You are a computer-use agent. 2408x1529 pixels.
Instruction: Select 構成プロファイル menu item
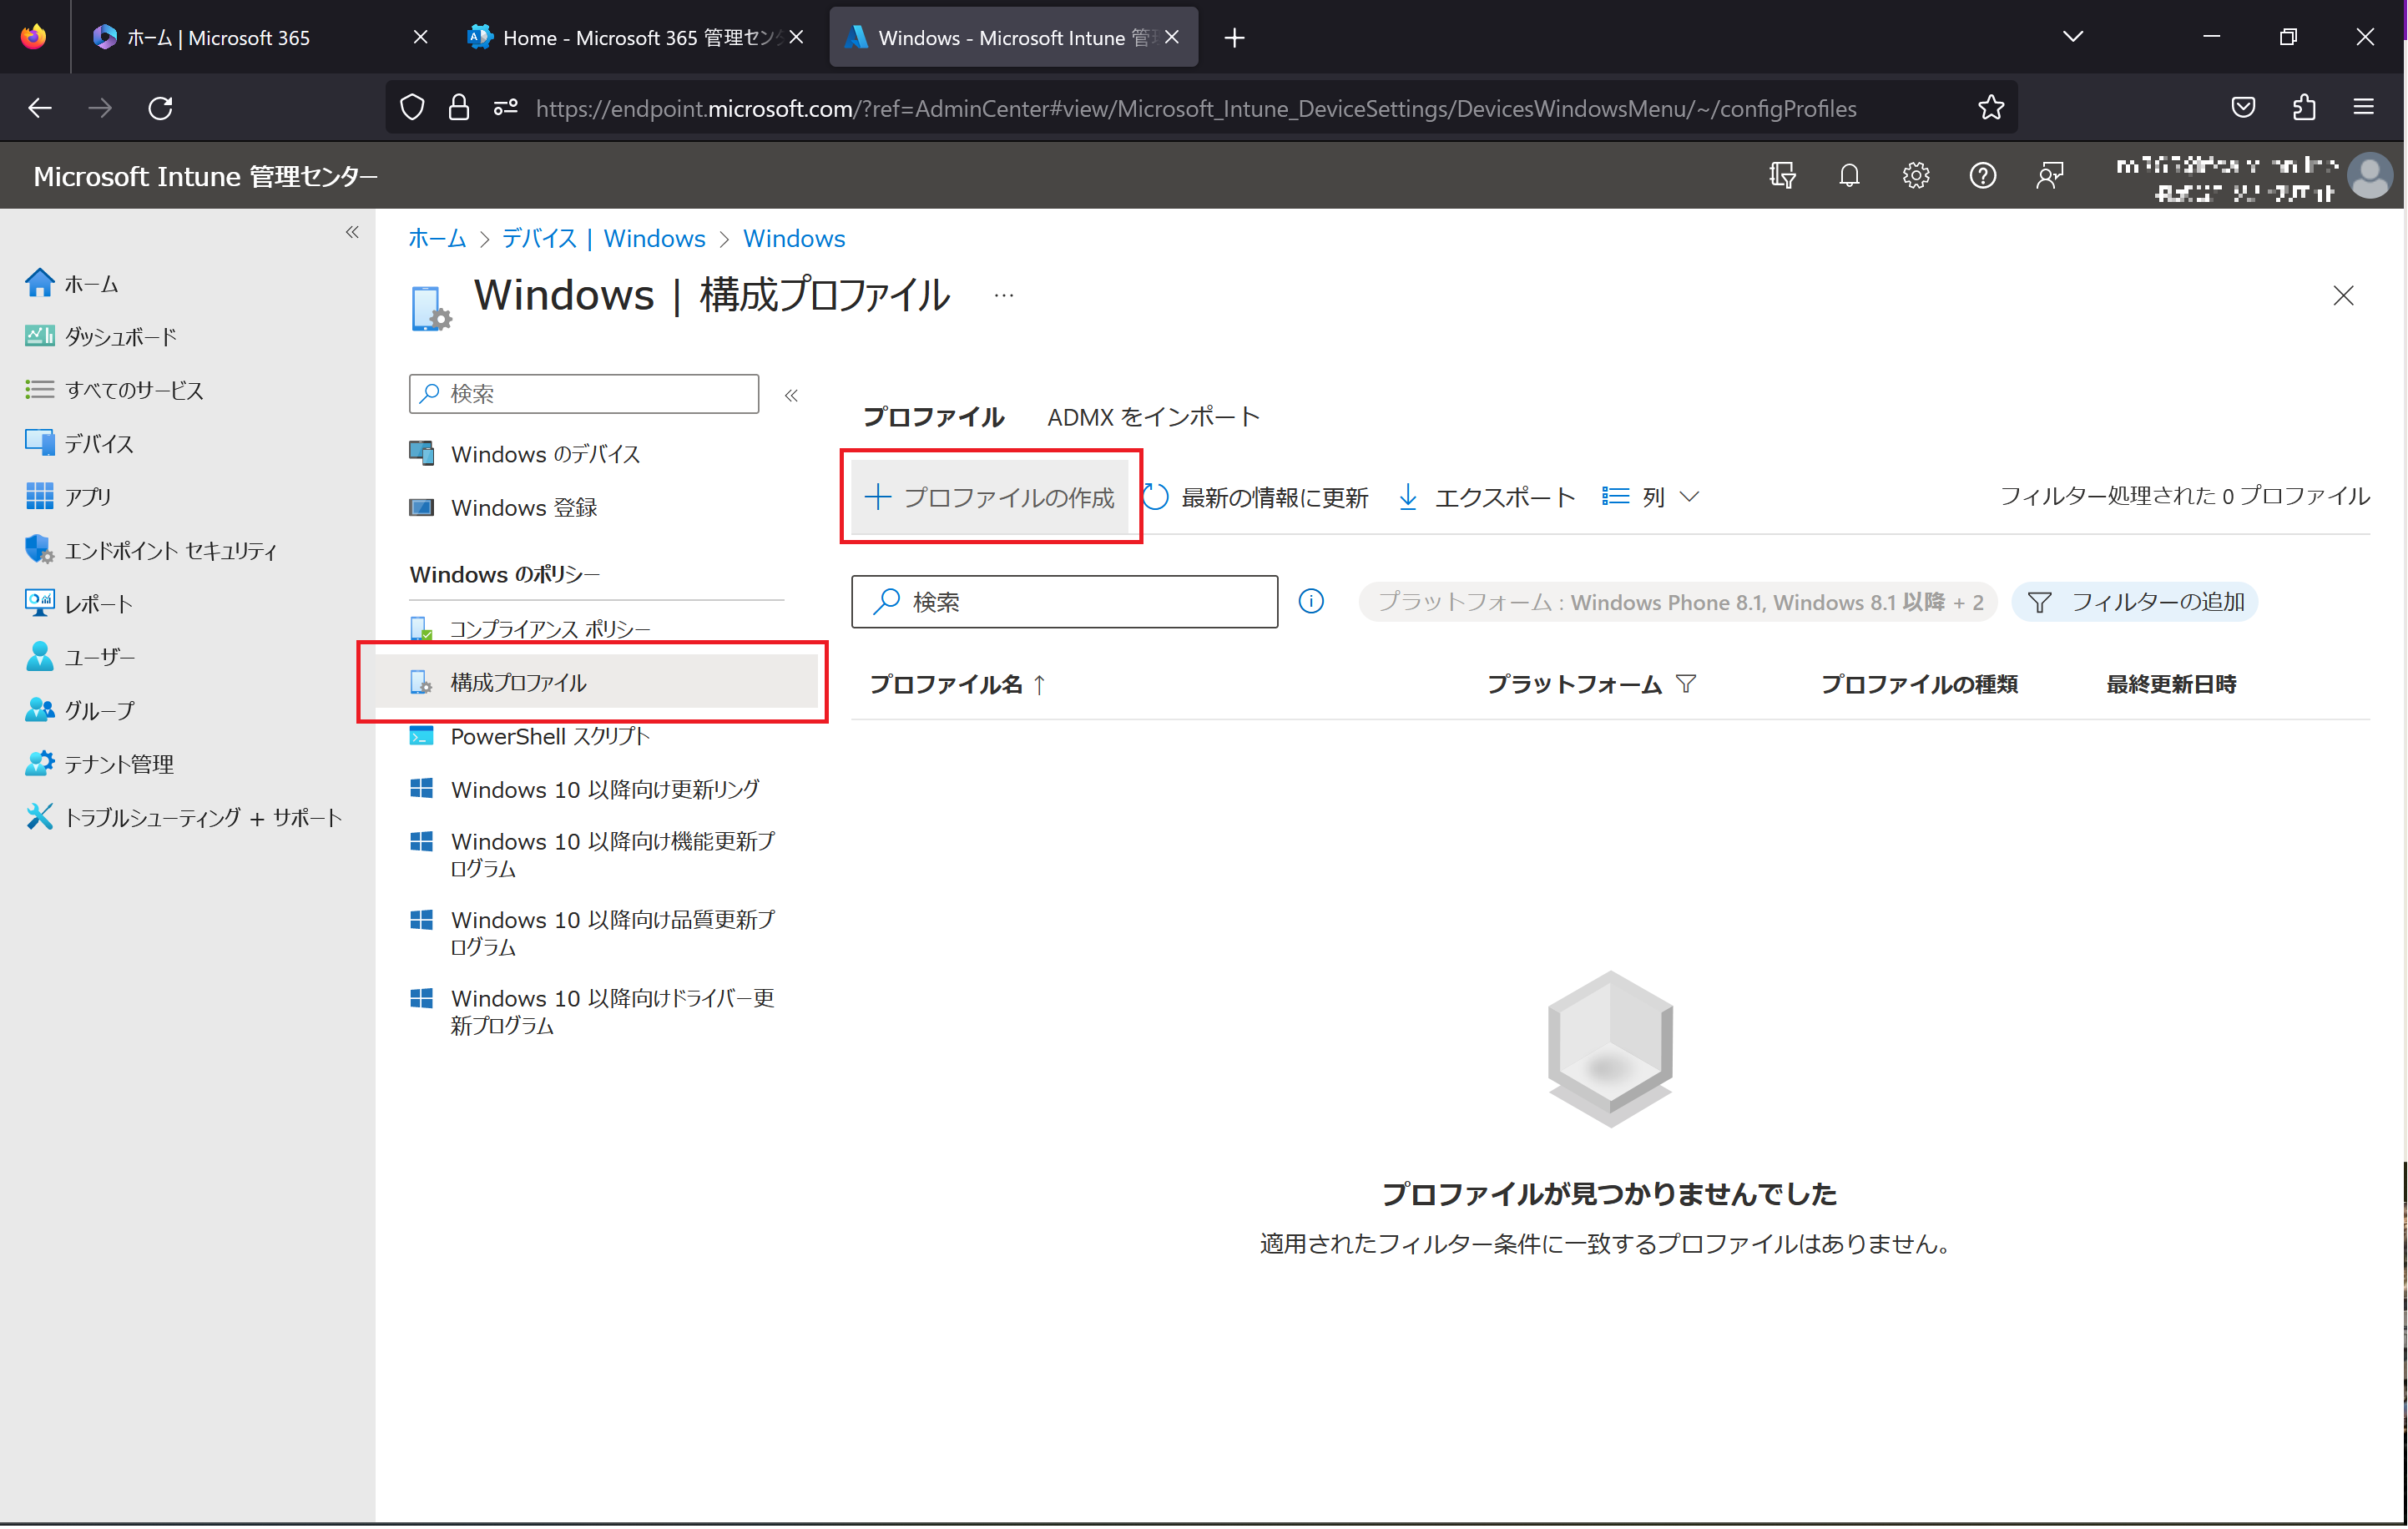coord(597,682)
